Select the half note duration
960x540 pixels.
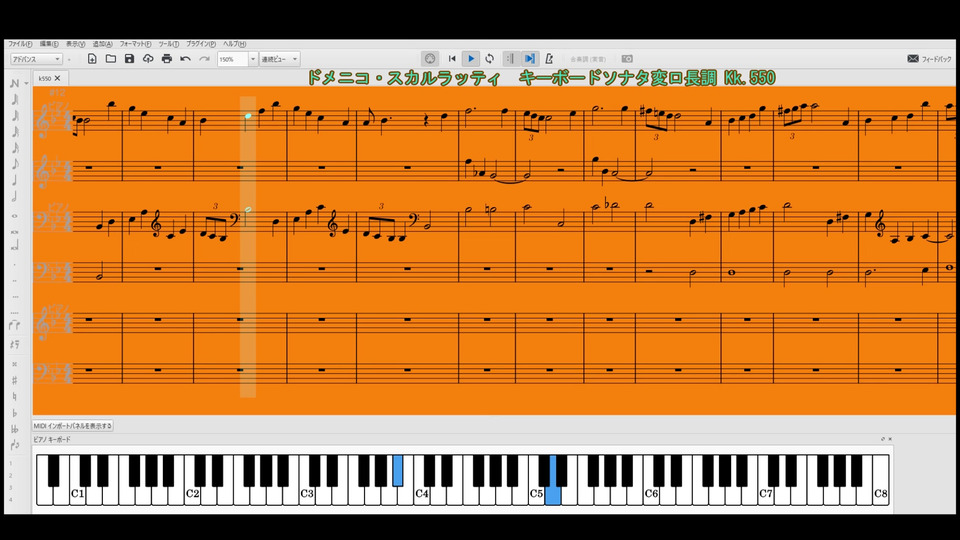pos(15,196)
